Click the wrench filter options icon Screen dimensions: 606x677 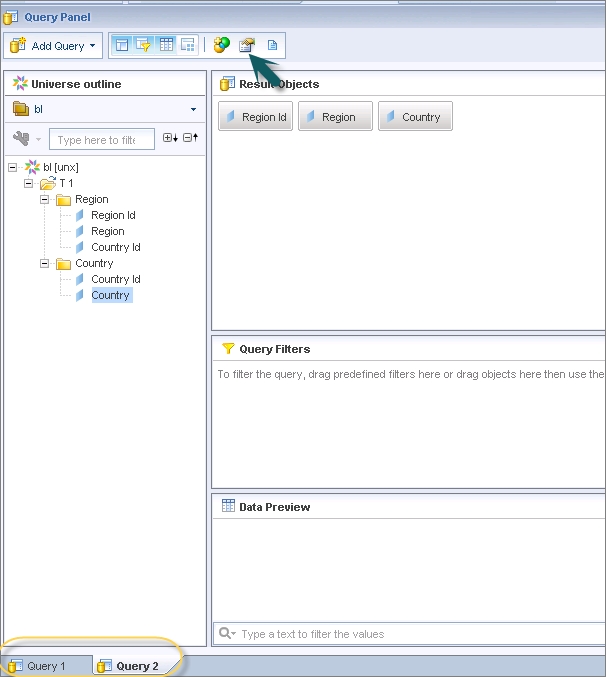(20, 139)
